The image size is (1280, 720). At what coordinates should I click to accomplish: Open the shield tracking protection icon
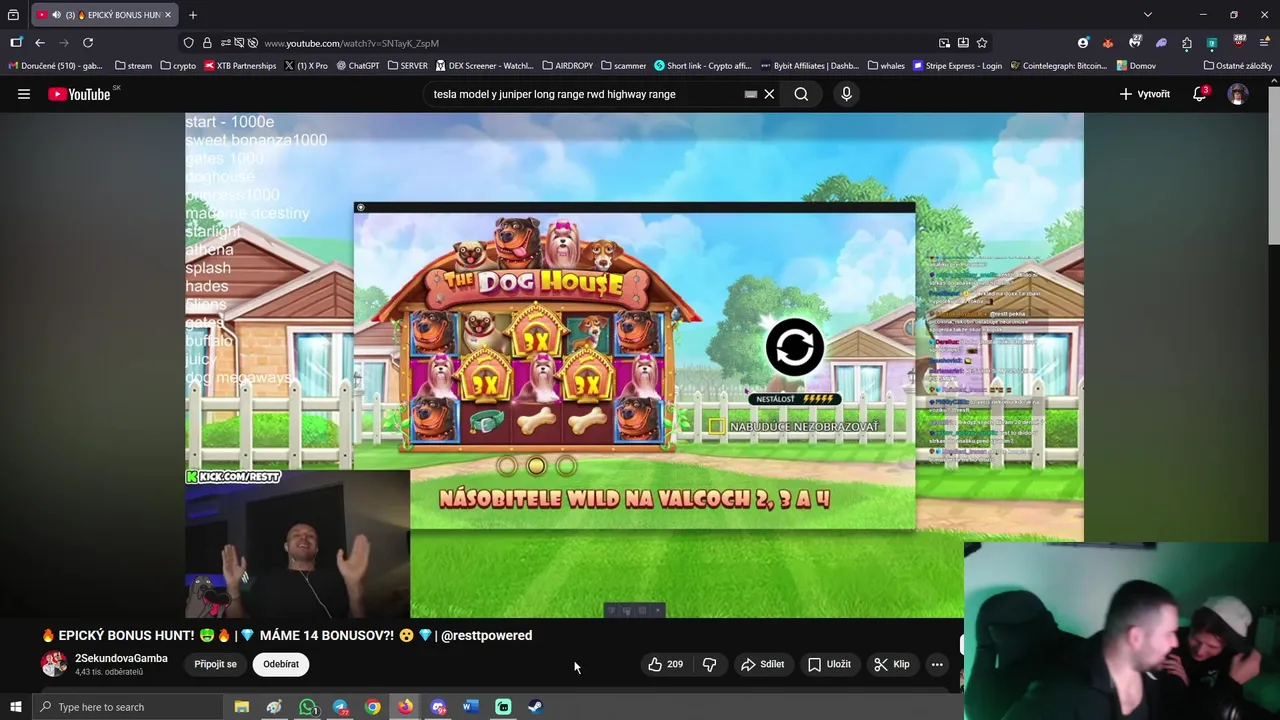click(188, 43)
